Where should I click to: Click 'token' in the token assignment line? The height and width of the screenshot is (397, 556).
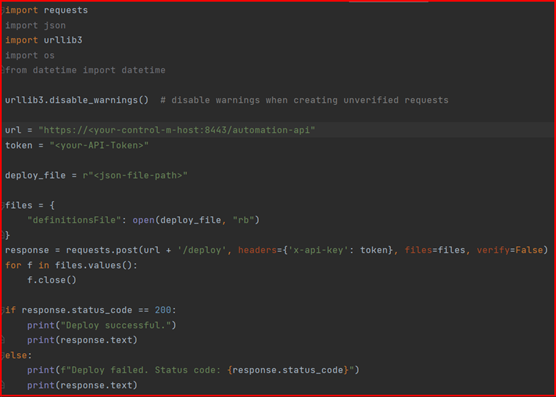tap(19, 145)
